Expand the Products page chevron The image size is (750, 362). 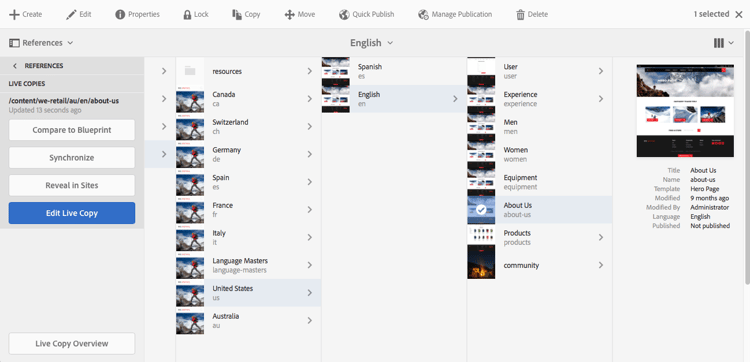[x=601, y=237]
